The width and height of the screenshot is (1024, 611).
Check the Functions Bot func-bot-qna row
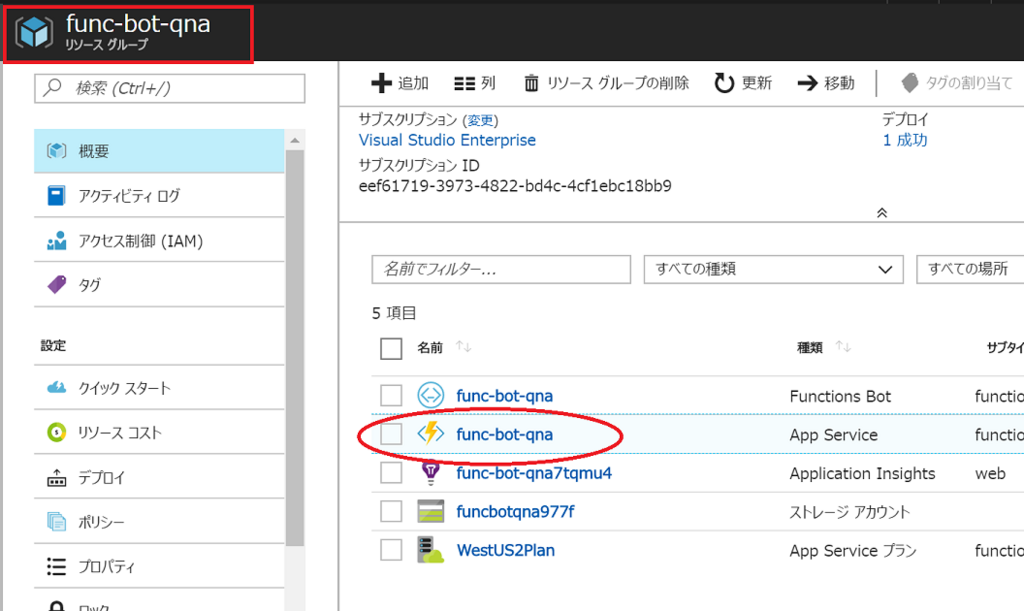tap(391, 396)
